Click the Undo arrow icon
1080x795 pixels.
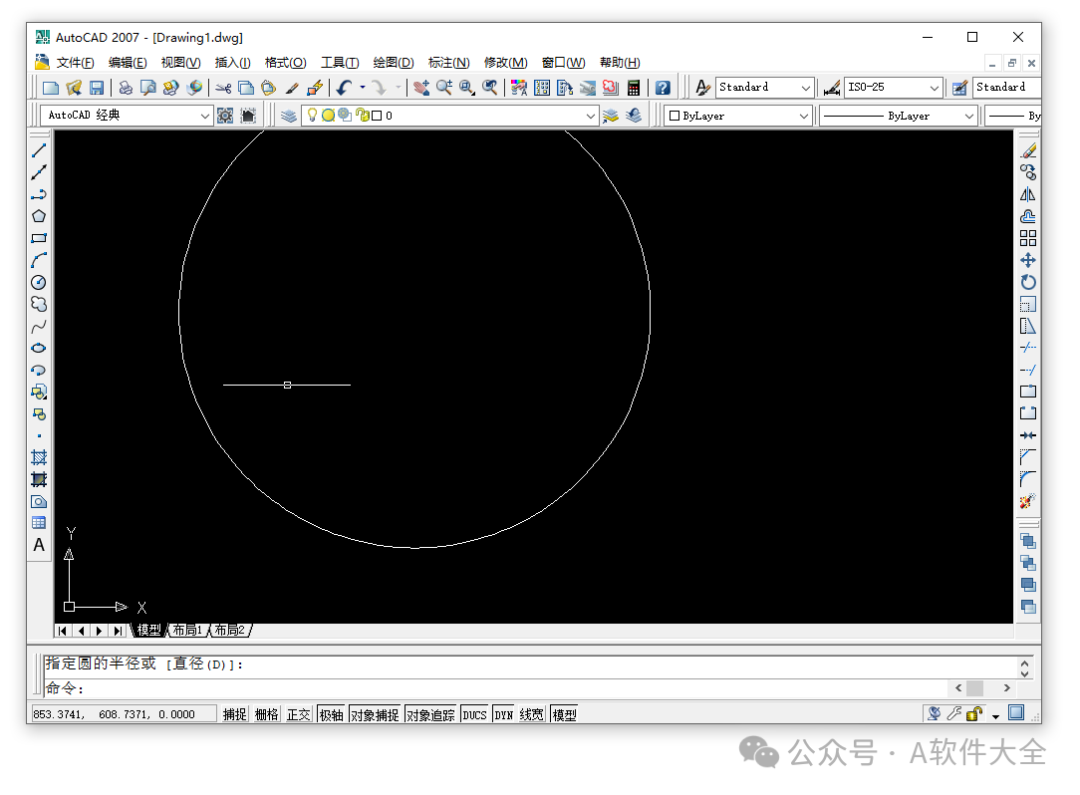344,87
